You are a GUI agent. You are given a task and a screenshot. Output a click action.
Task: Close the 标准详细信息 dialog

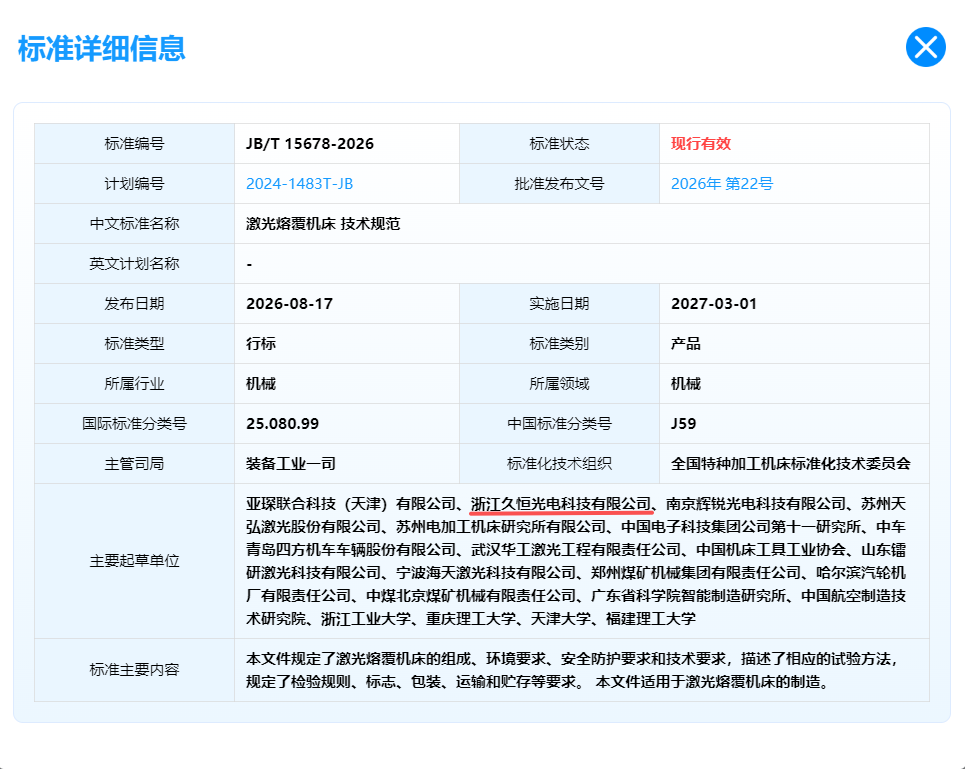point(925,47)
